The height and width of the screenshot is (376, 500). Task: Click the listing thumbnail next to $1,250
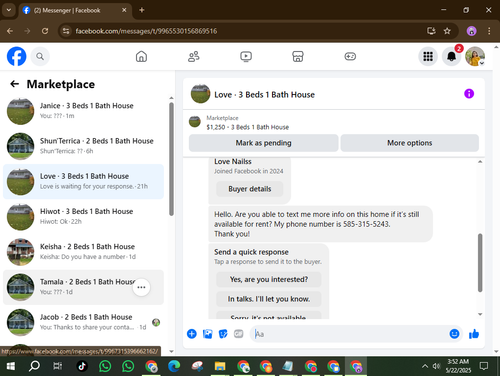point(195,122)
